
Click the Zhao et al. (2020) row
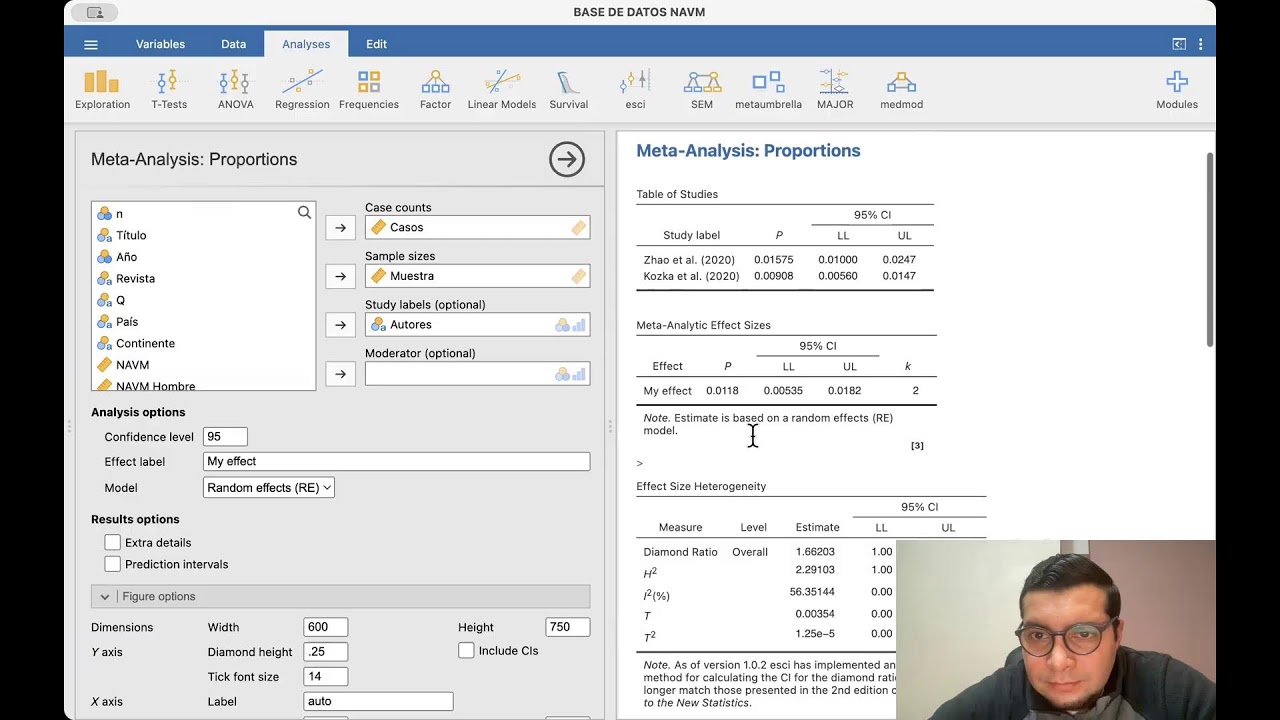[785, 260]
